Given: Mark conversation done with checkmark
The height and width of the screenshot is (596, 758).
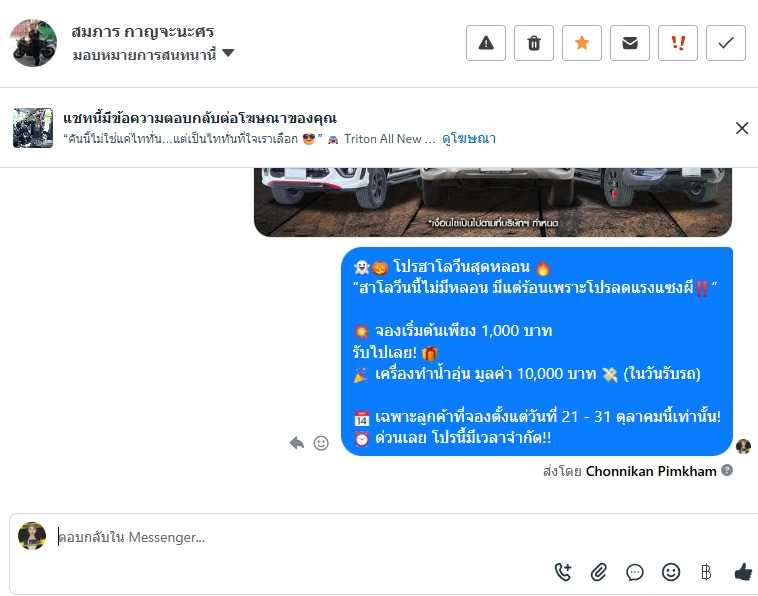Looking at the screenshot, I should click(x=726, y=43).
